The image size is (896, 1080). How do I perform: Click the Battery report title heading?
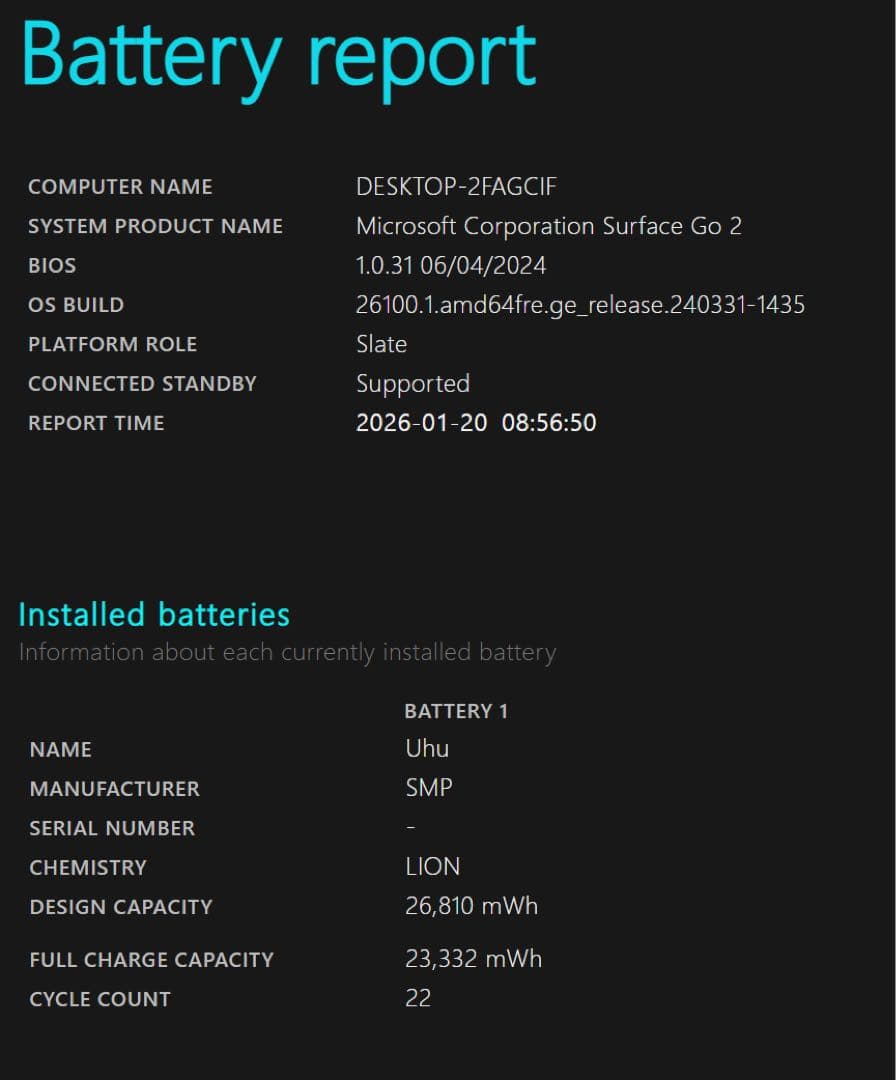[x=278, y=57]
